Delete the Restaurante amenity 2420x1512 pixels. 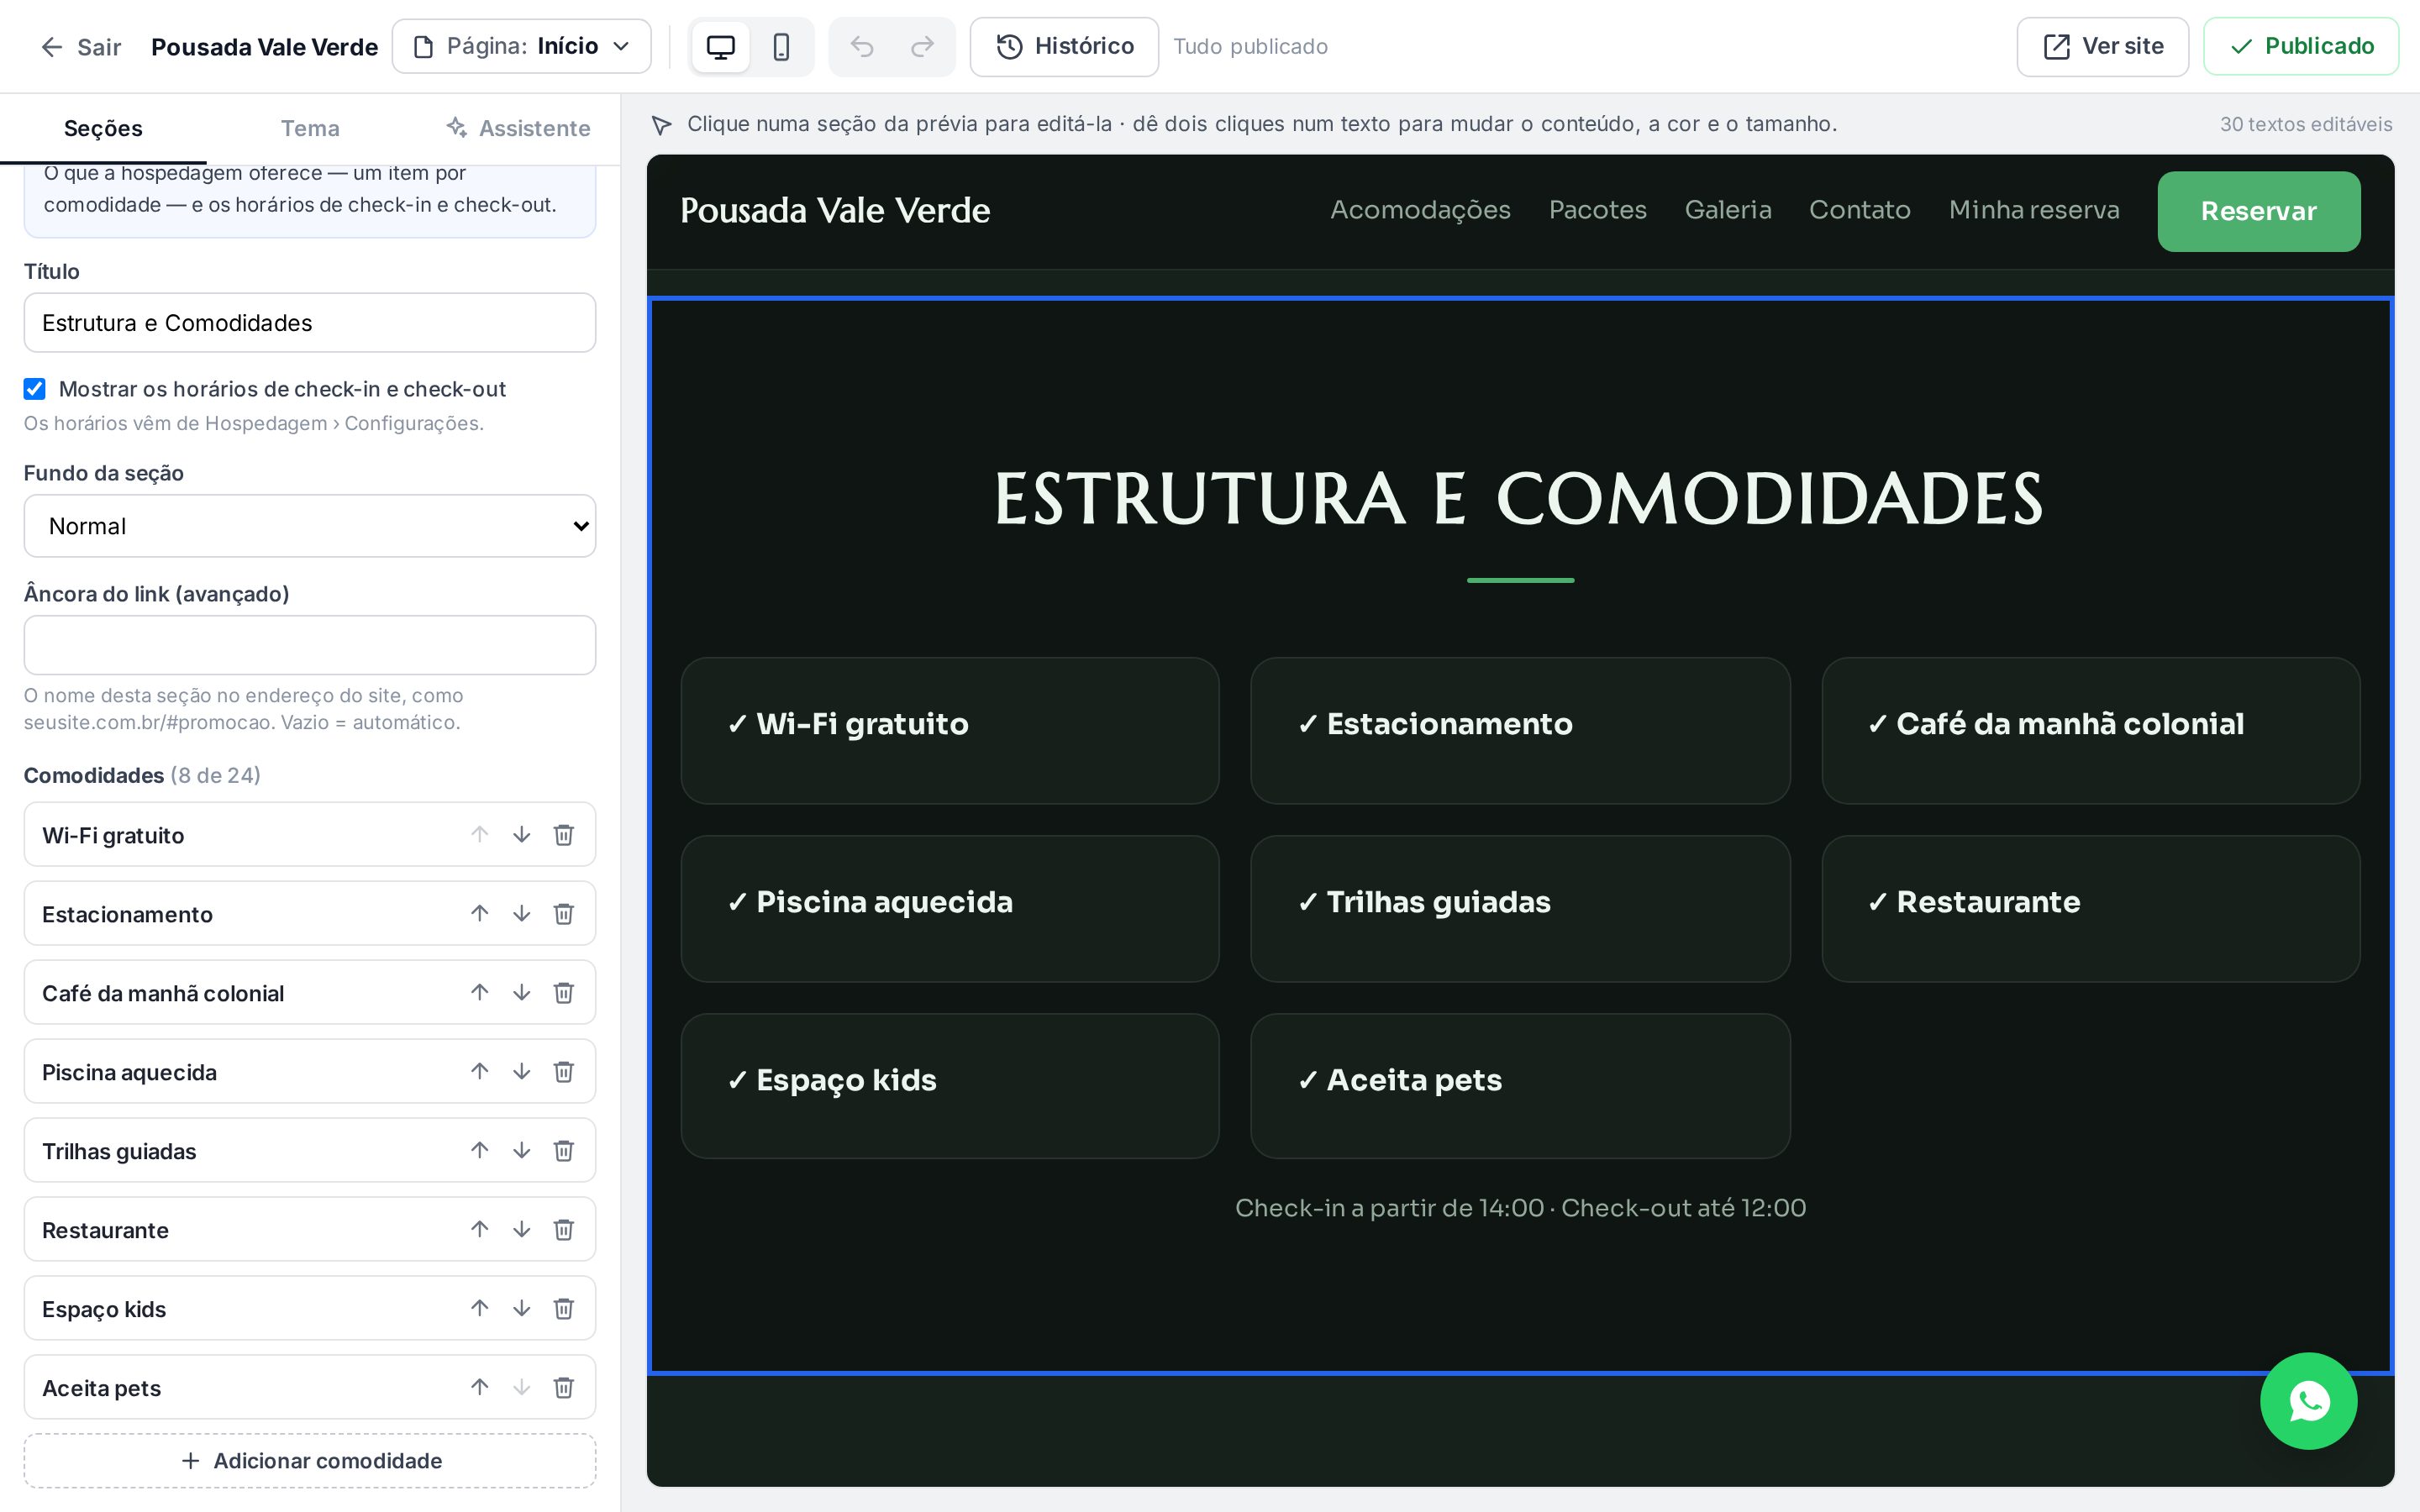[x=564, y=1229]
